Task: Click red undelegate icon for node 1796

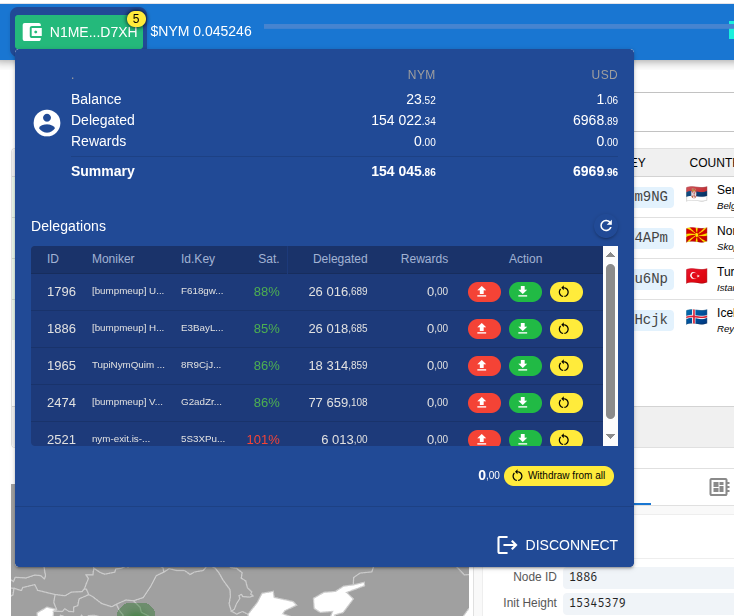Action: tap(484, 292)
